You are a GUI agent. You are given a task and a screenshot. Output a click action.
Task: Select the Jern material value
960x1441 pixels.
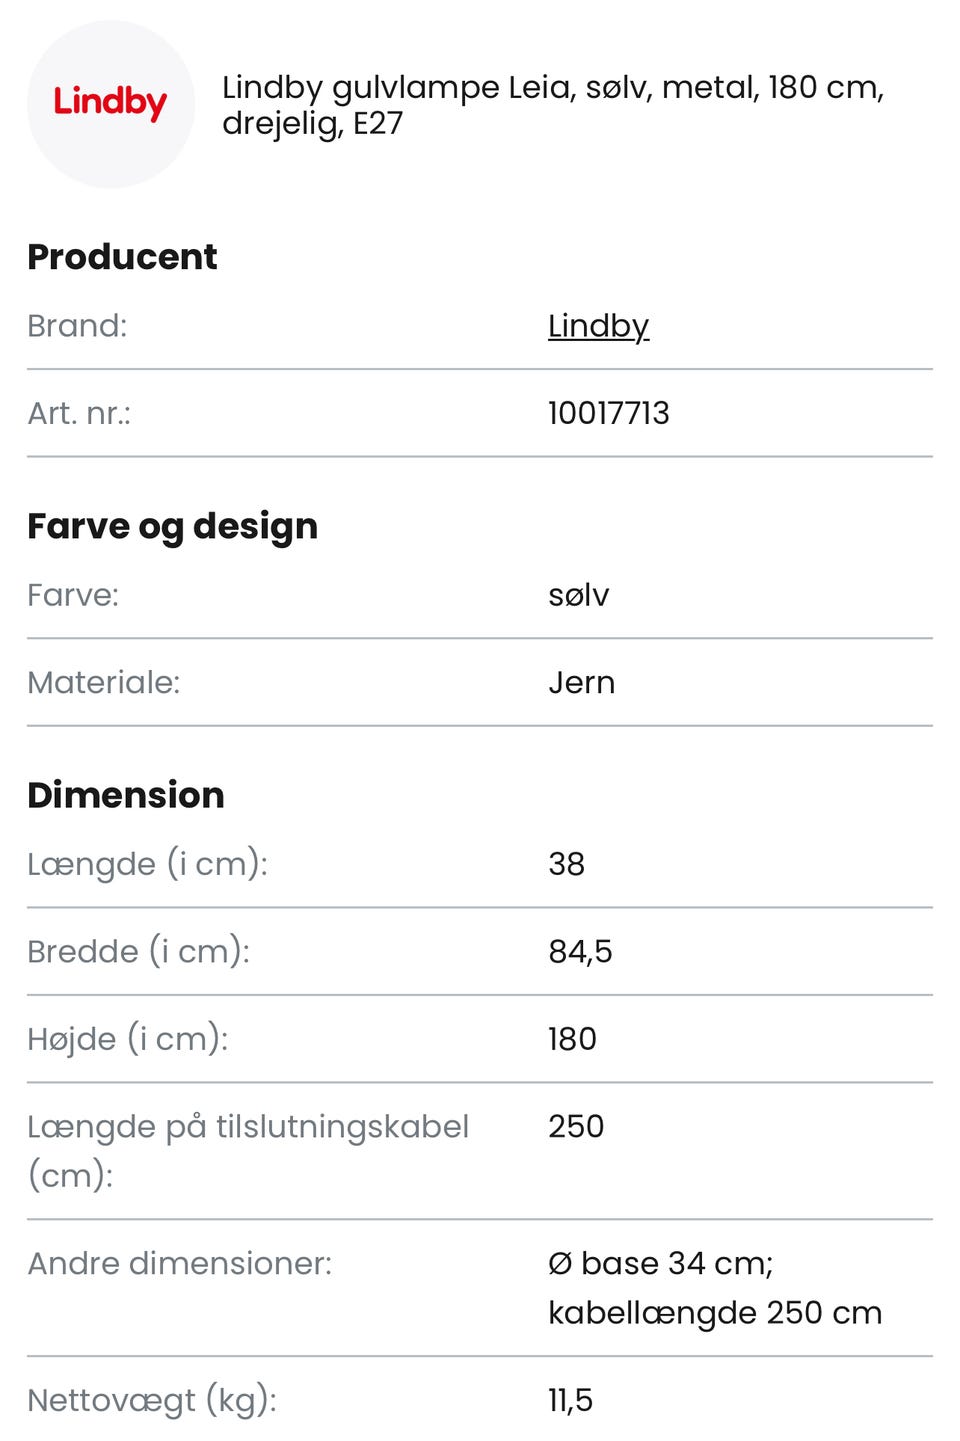coord(581,682)
